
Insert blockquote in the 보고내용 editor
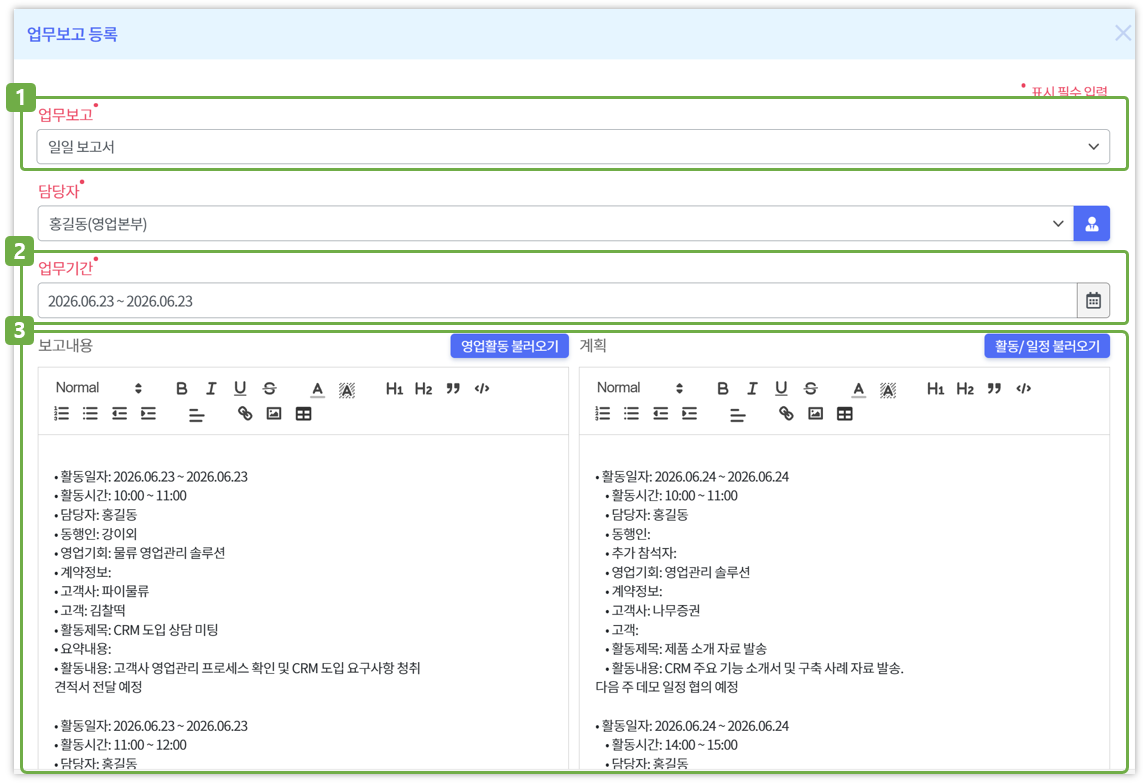[x=453, y=388]
